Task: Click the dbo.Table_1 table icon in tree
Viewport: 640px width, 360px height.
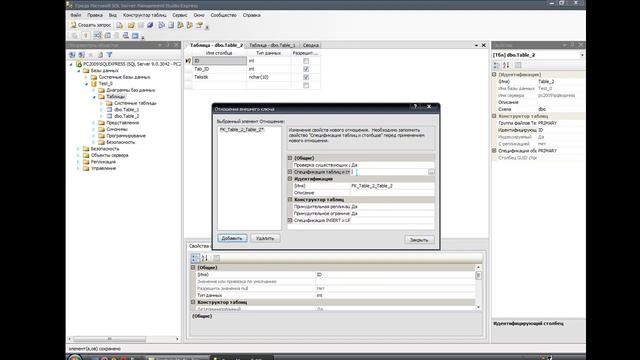Action: [109, 110]
